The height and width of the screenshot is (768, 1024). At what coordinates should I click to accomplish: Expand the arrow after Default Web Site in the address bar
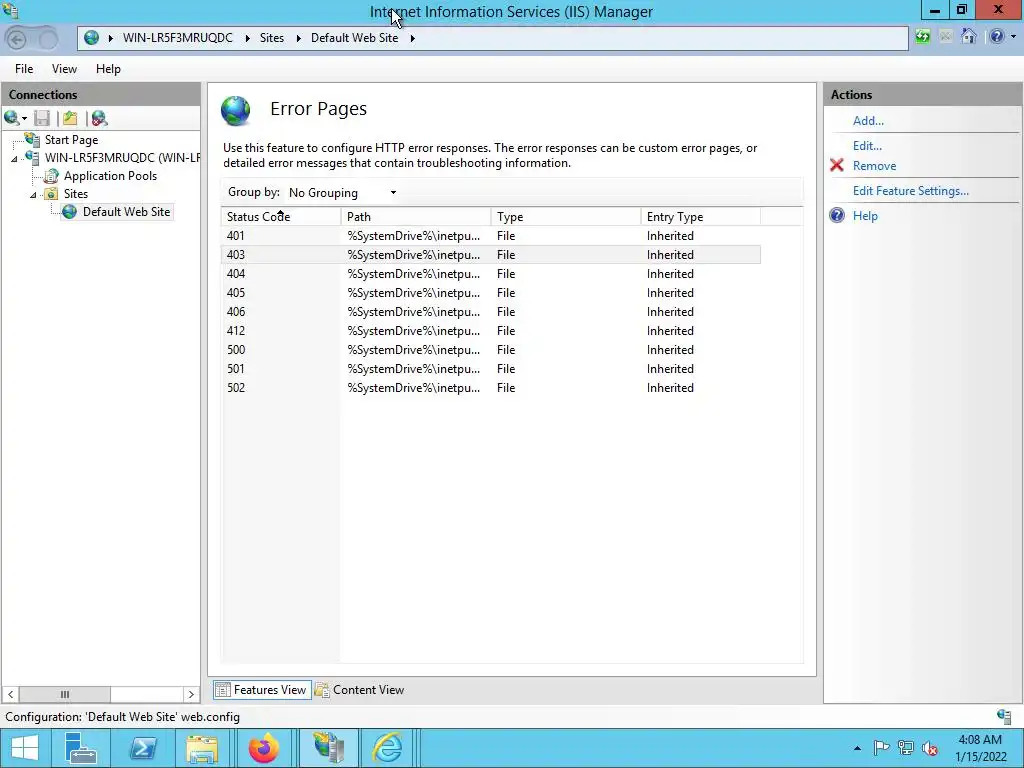tap(412, 38)
